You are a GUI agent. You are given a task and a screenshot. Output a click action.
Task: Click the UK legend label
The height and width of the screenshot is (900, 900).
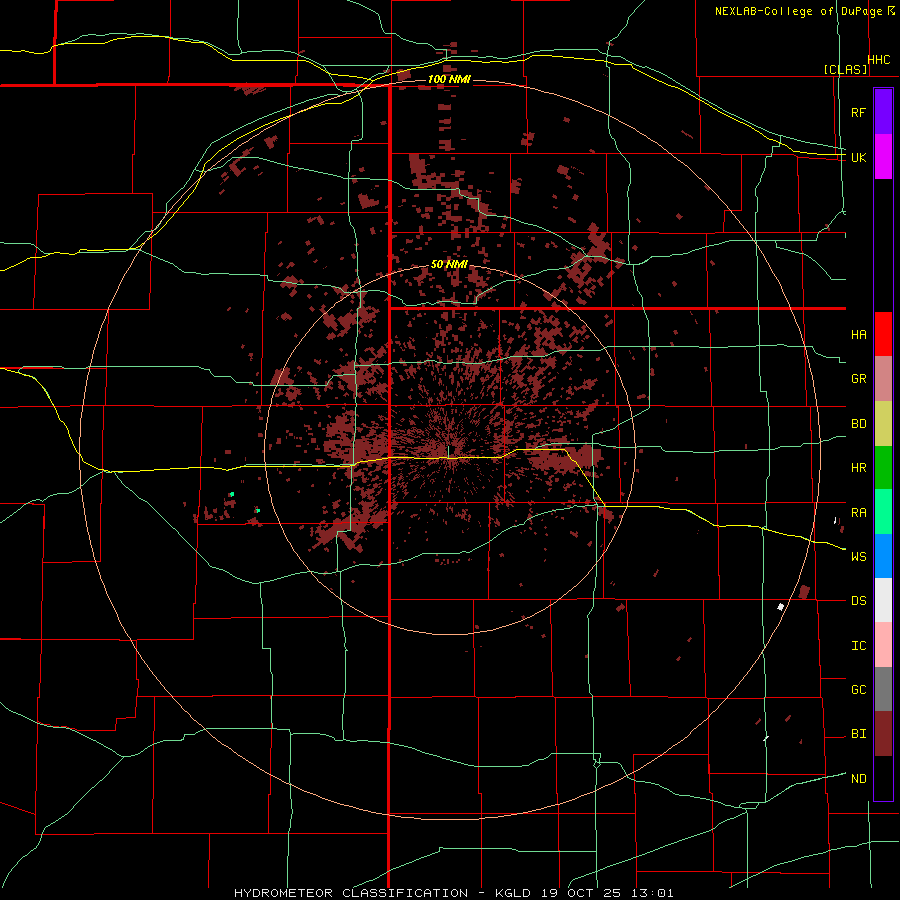coord(858,157)
